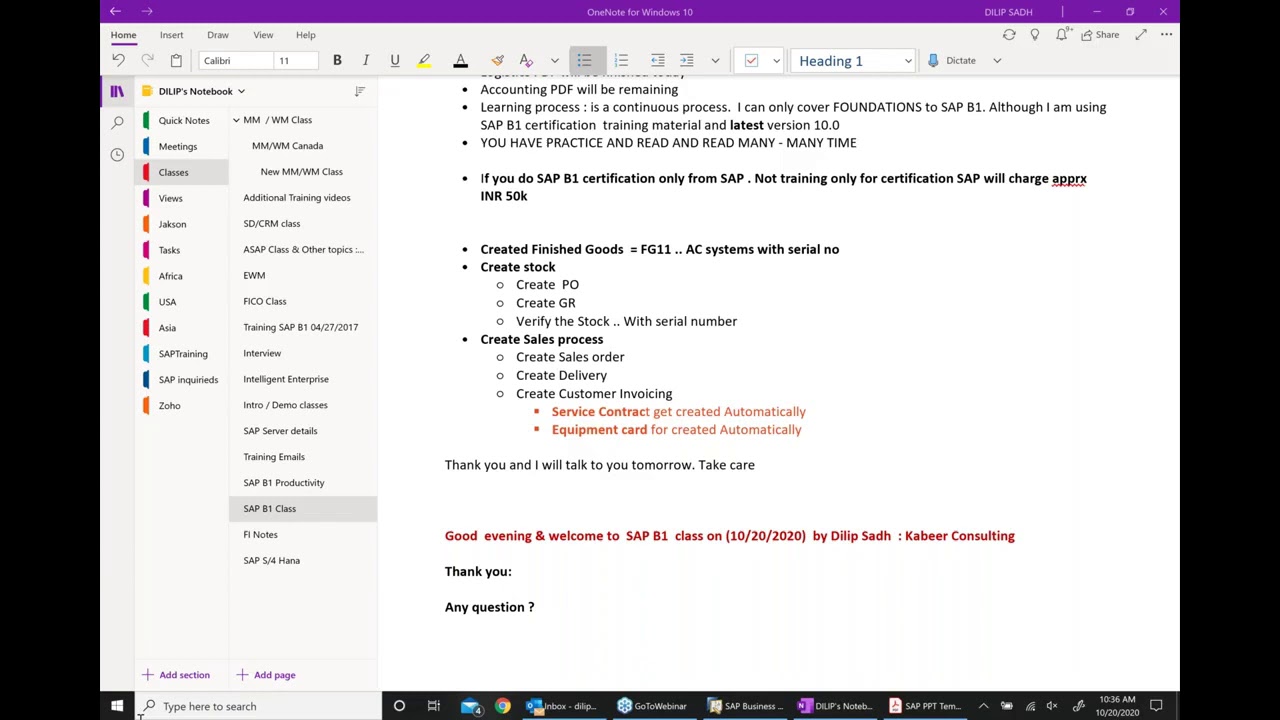Expand paragraph formatting options chevron
The height and width of the screenshot is (720, 1280).
[715, 61]
